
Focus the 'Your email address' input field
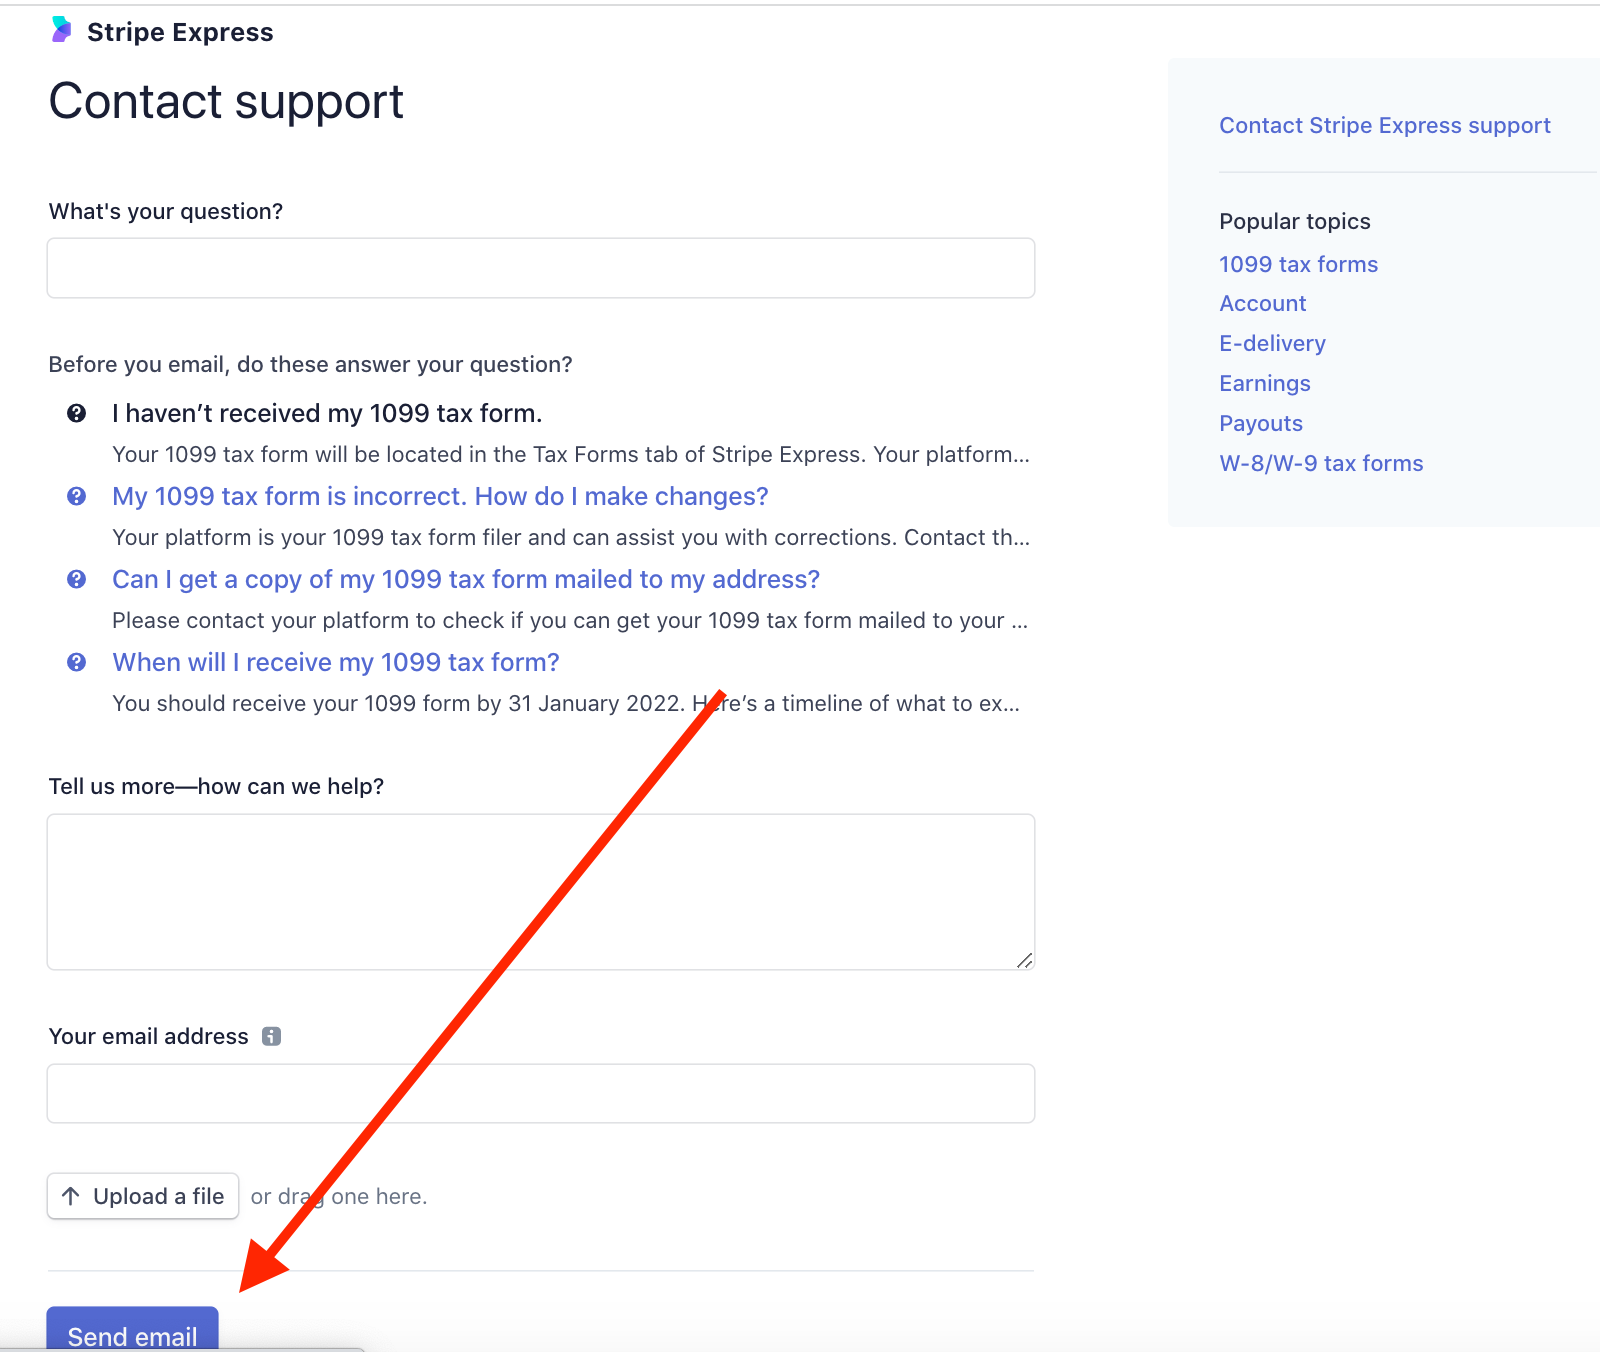(x=541, y=1093)
